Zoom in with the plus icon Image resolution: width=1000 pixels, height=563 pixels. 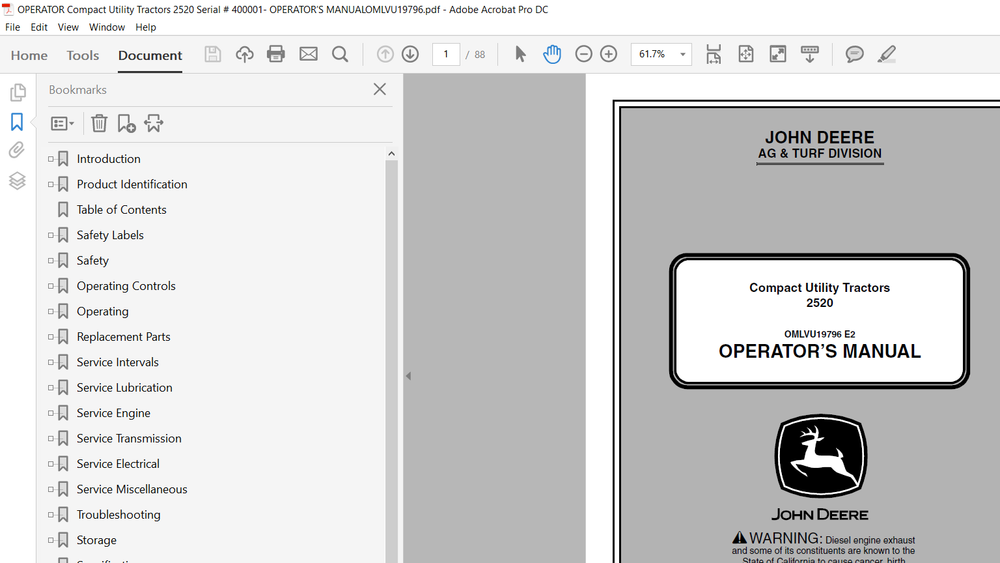[x=608, y=54]
